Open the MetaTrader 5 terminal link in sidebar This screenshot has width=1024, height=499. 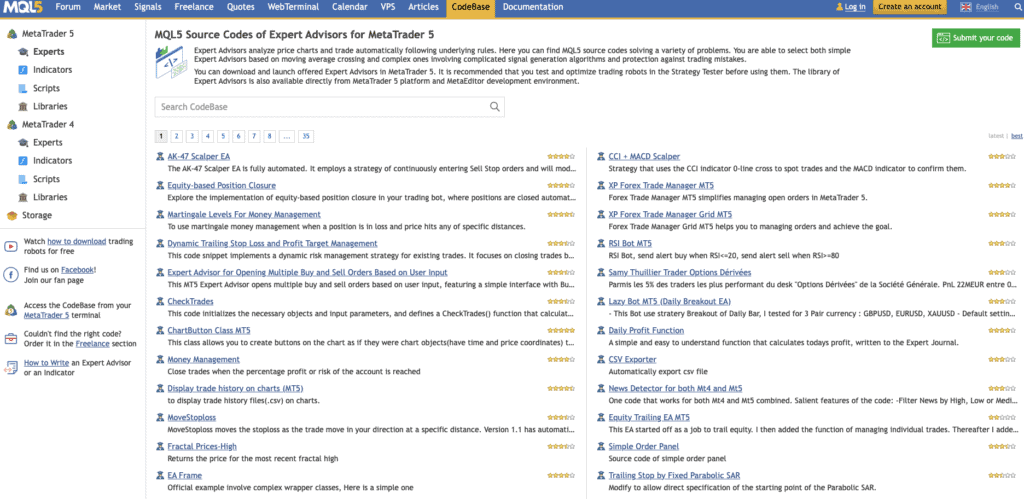tap(46, 315)
